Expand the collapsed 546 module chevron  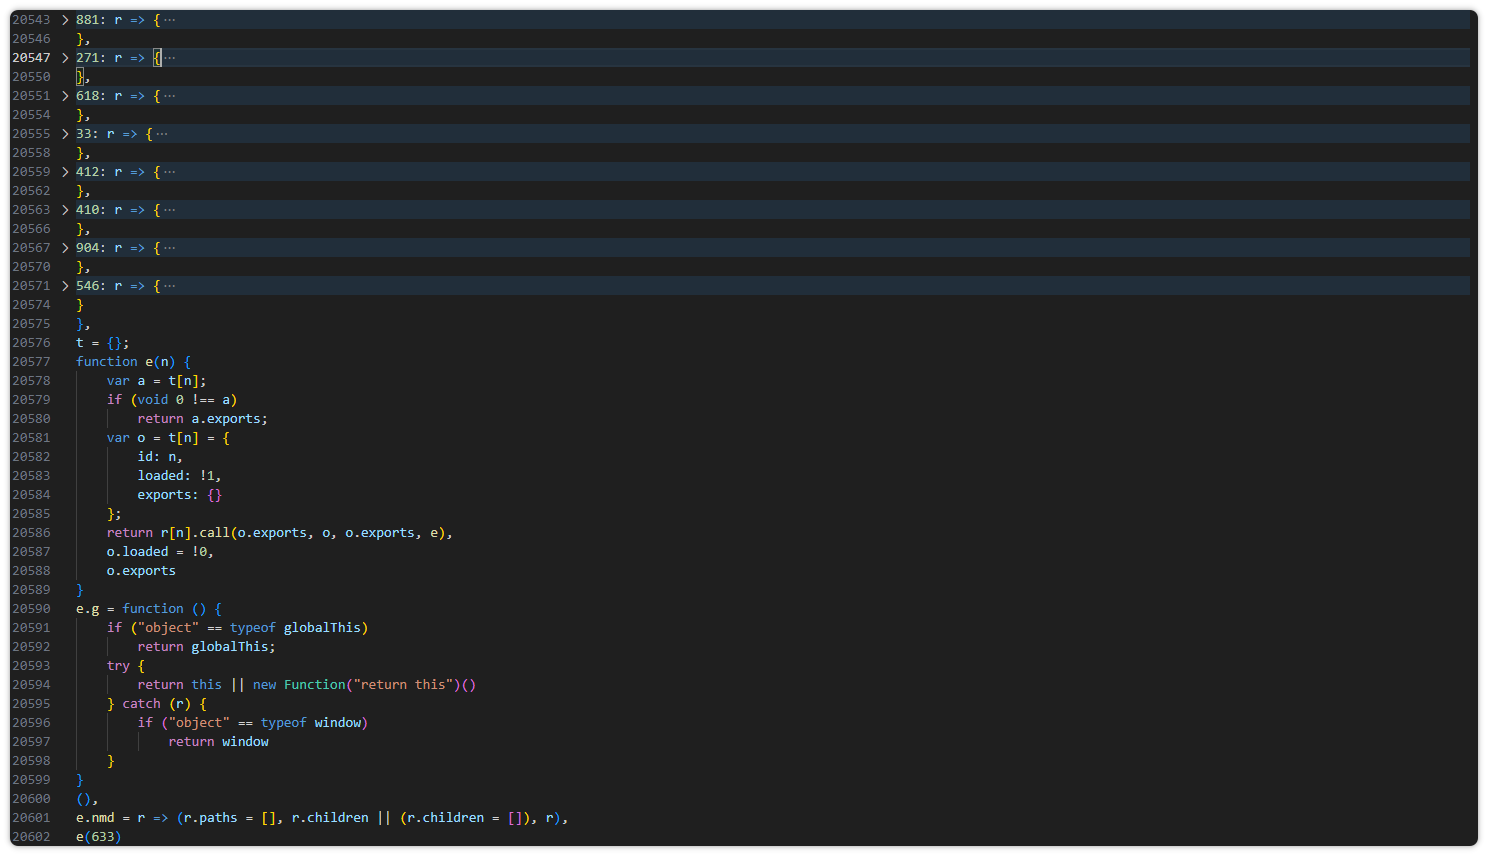click(x=65, y=286)
